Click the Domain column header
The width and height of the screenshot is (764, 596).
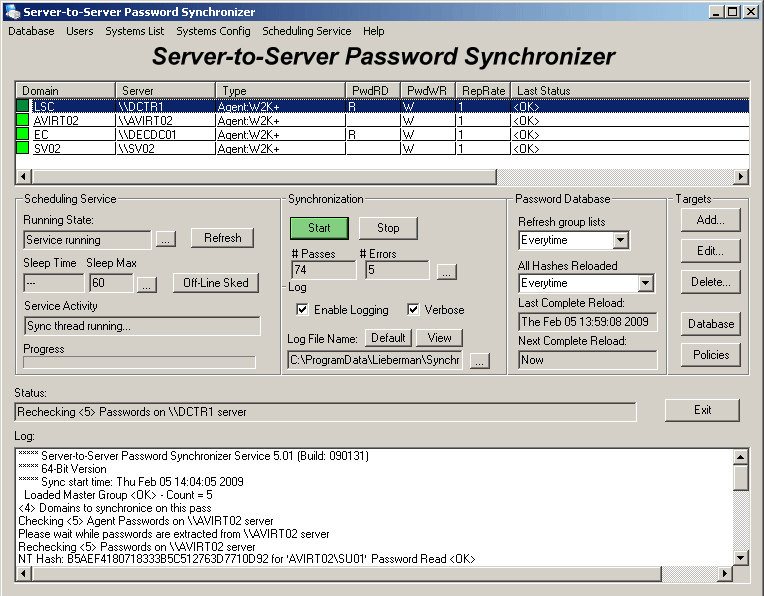tap(66, 91)
